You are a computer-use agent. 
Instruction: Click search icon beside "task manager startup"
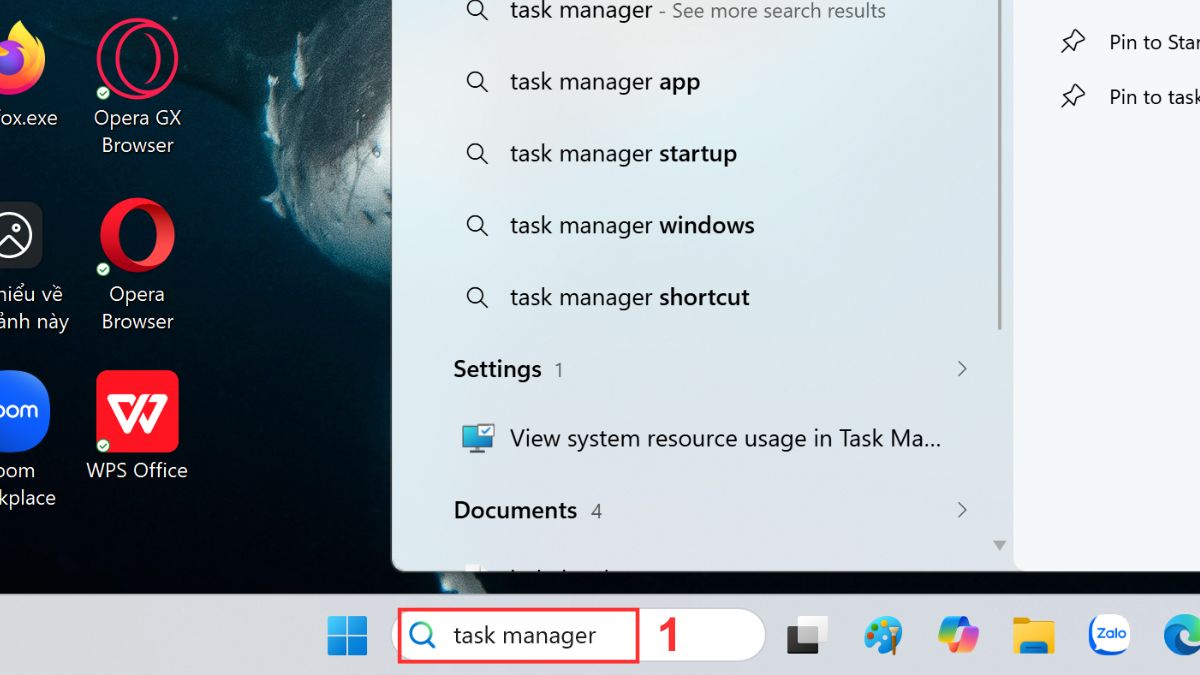(x=477, y=154)
